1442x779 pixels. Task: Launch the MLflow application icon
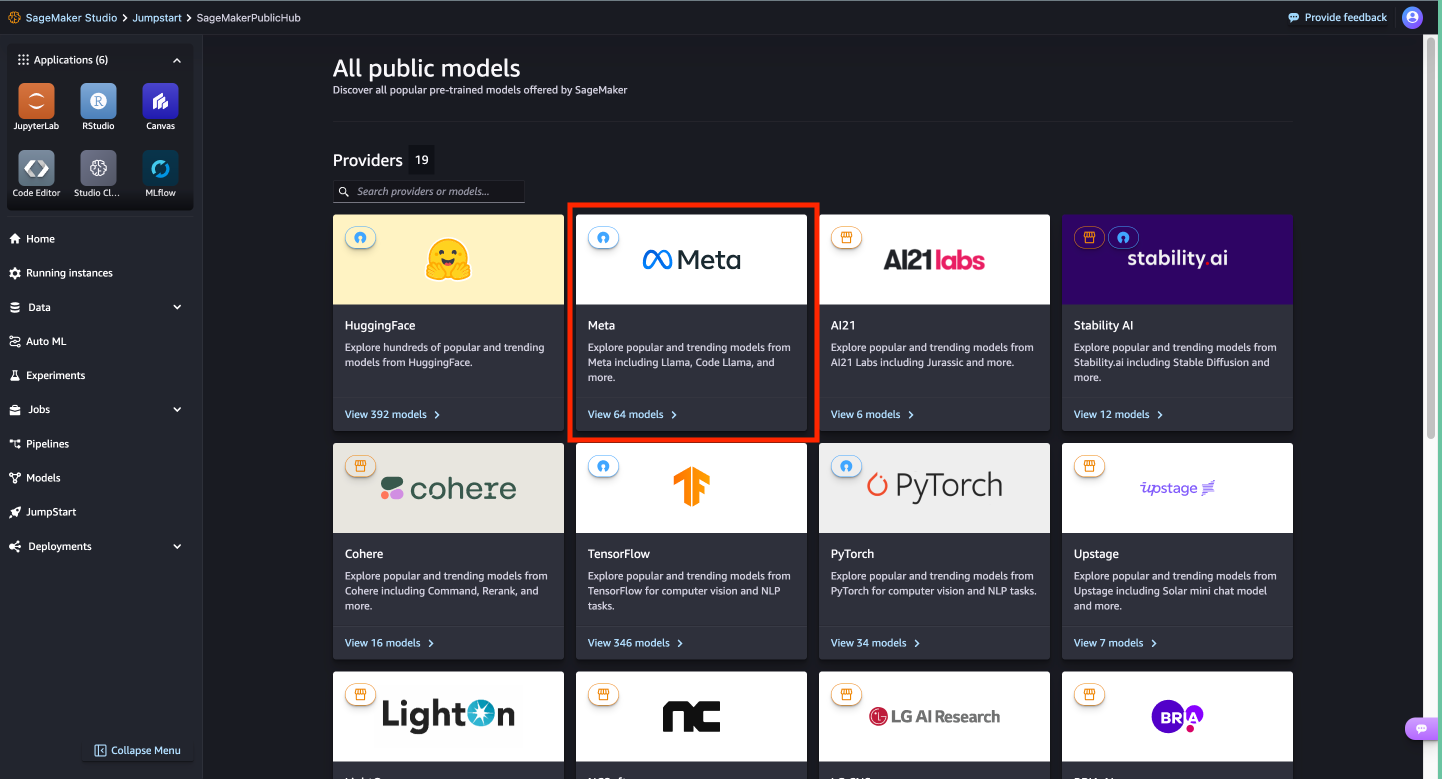[x=160, y=168]
